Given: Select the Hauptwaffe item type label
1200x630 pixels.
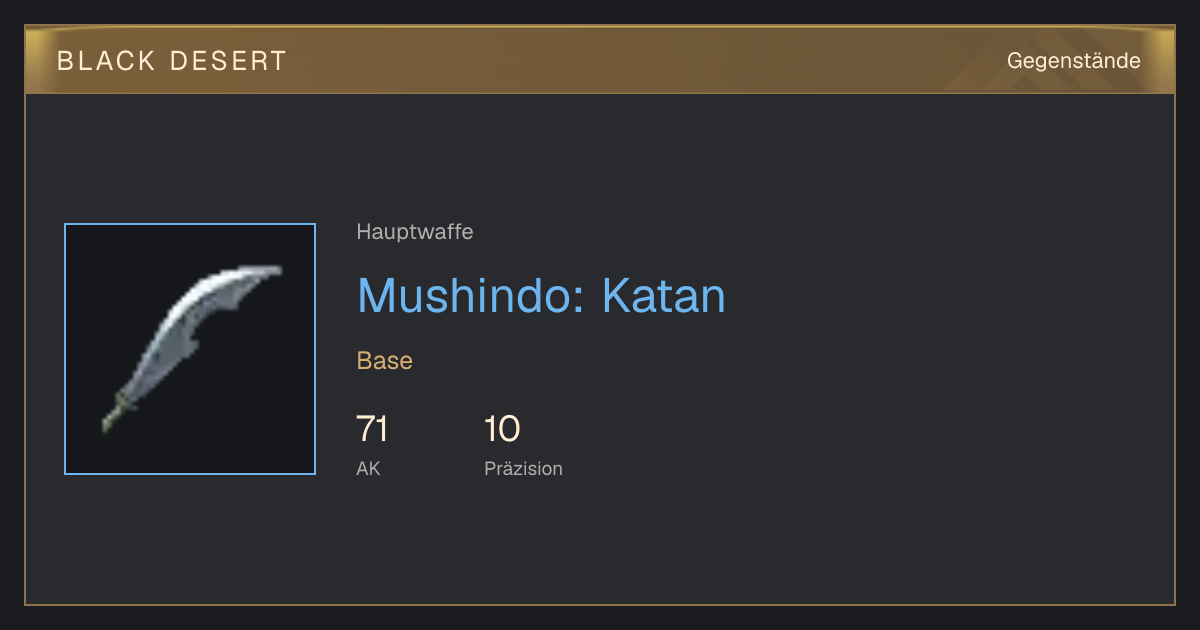Looking at the screenshot, I should click(415, 232).
